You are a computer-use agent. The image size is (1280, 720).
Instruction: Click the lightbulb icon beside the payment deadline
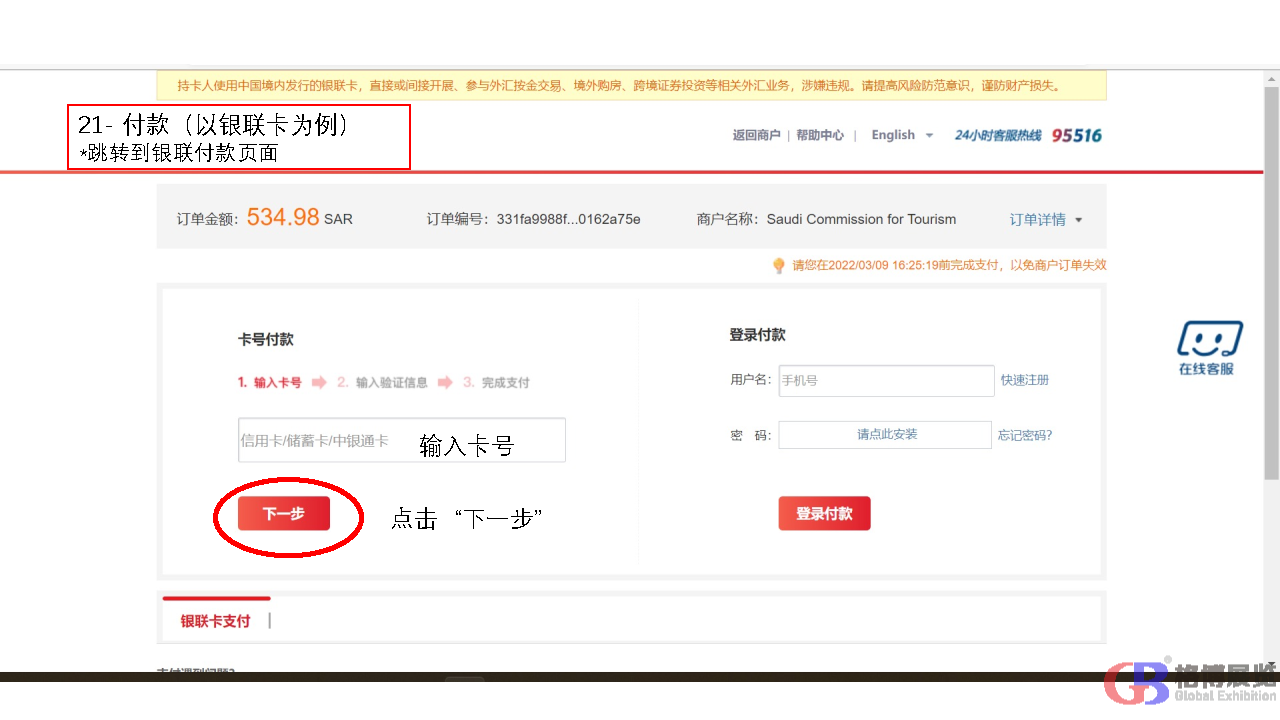pos(779,266)
